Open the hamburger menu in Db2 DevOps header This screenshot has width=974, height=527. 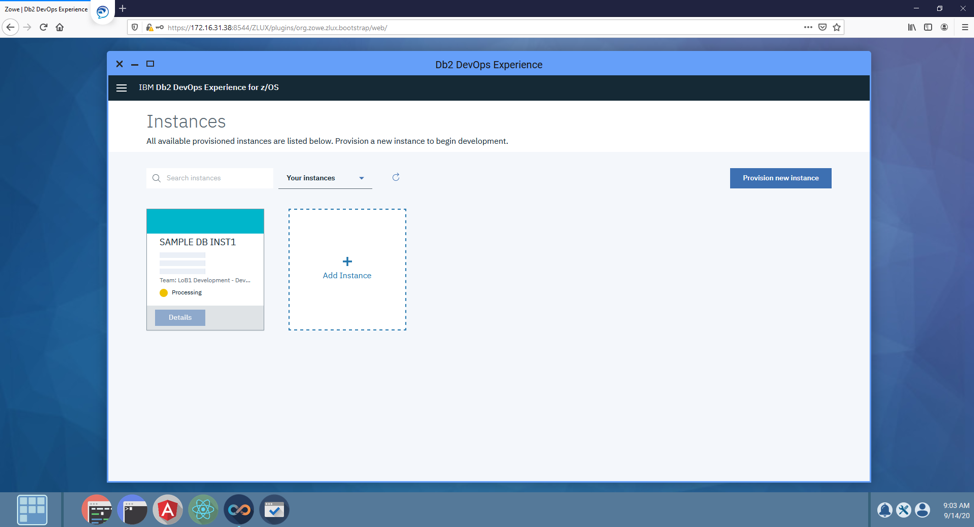tap(122, 88)
